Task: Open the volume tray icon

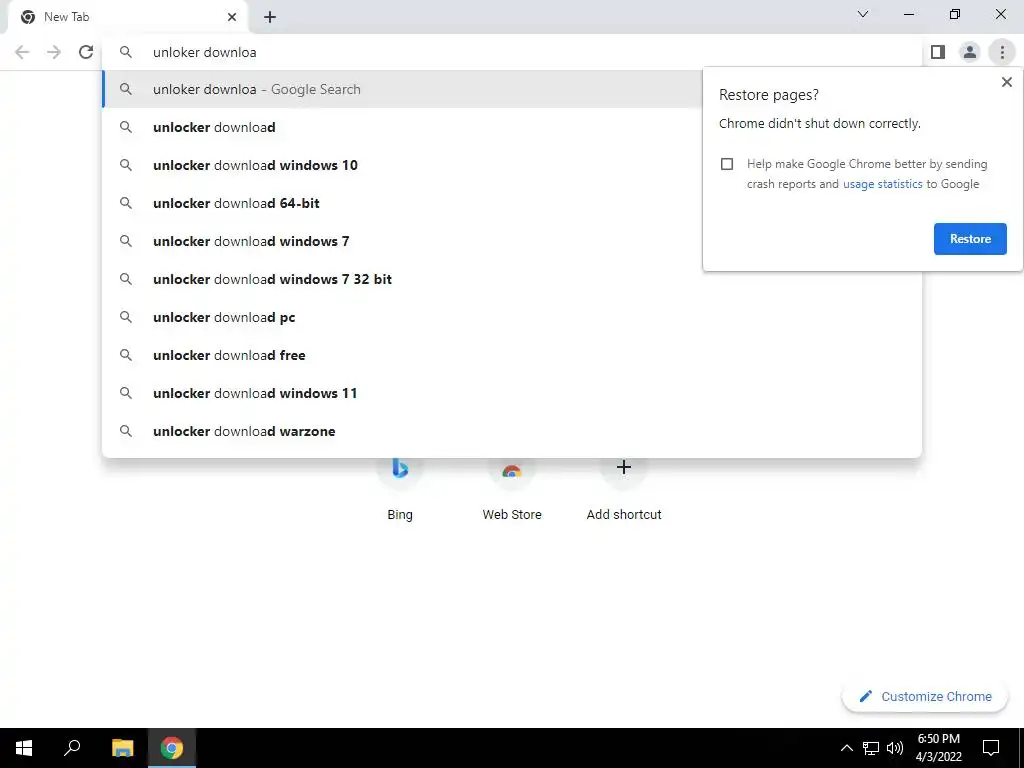Action: 895,748
